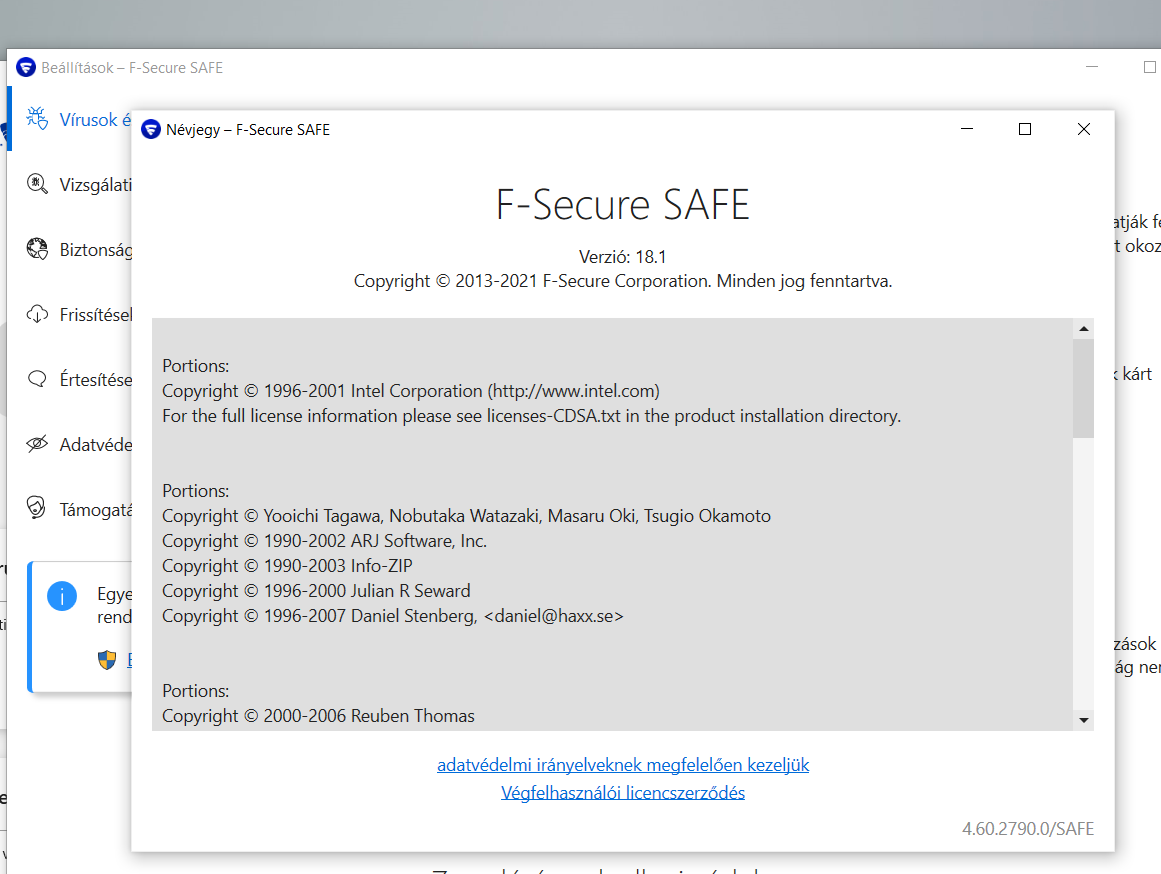This screenshot has height=874, width=1161.
Task: Click the Windows shield icon in notice
Action: point(107,659)
